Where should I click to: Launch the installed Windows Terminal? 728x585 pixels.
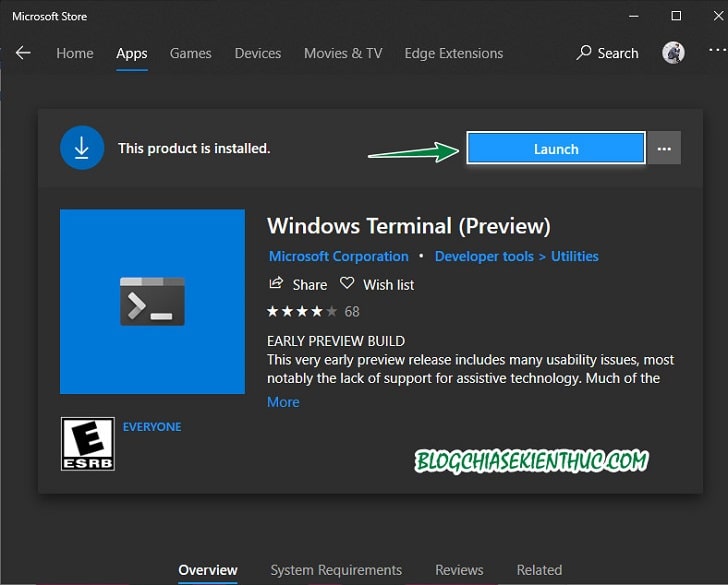tap(556, 149)
